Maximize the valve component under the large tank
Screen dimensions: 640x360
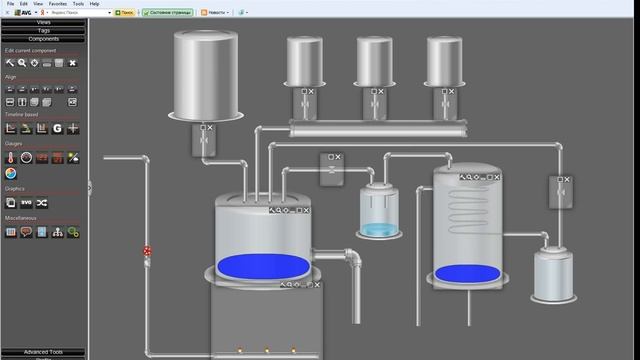(203, 128)
